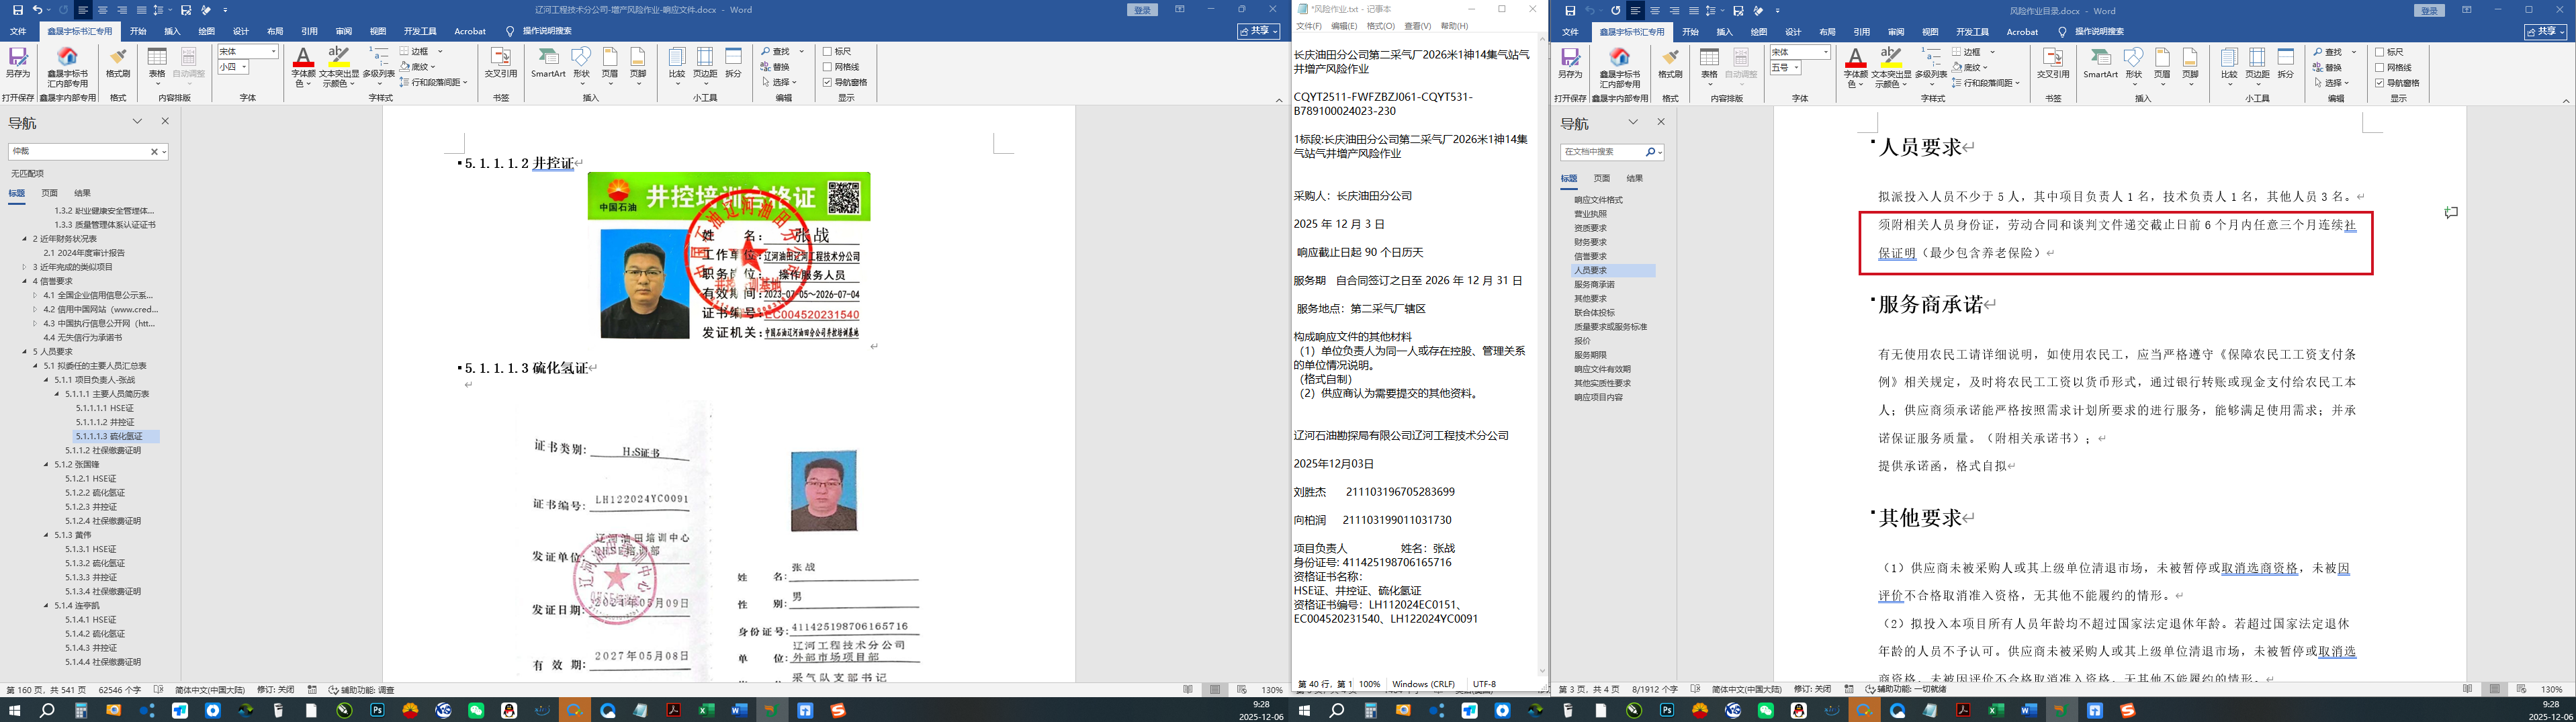
Task: Uncheck 导航窗格 in left Word window
Action: 827,82
